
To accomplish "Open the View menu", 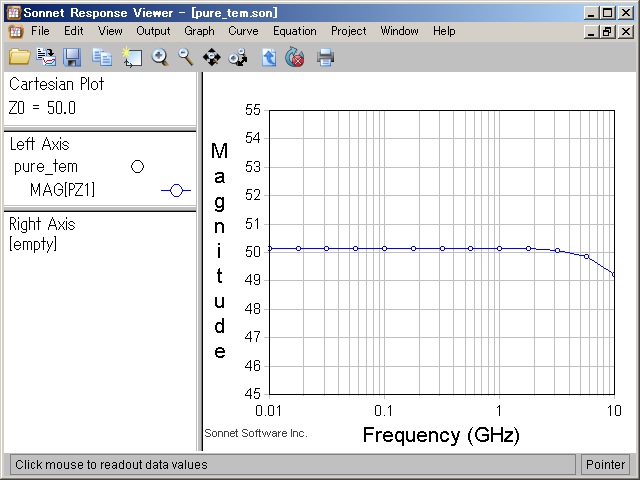I will pos(110,31).
